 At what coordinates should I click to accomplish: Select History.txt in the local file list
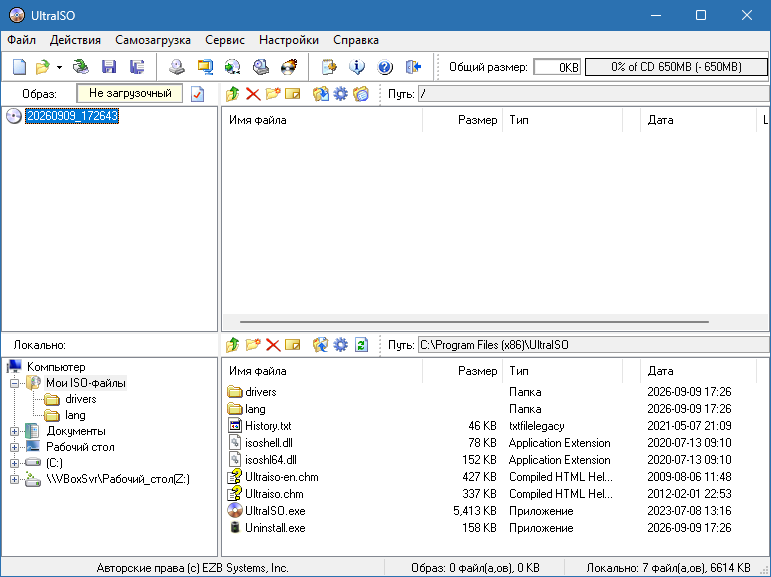pos(268,426)
